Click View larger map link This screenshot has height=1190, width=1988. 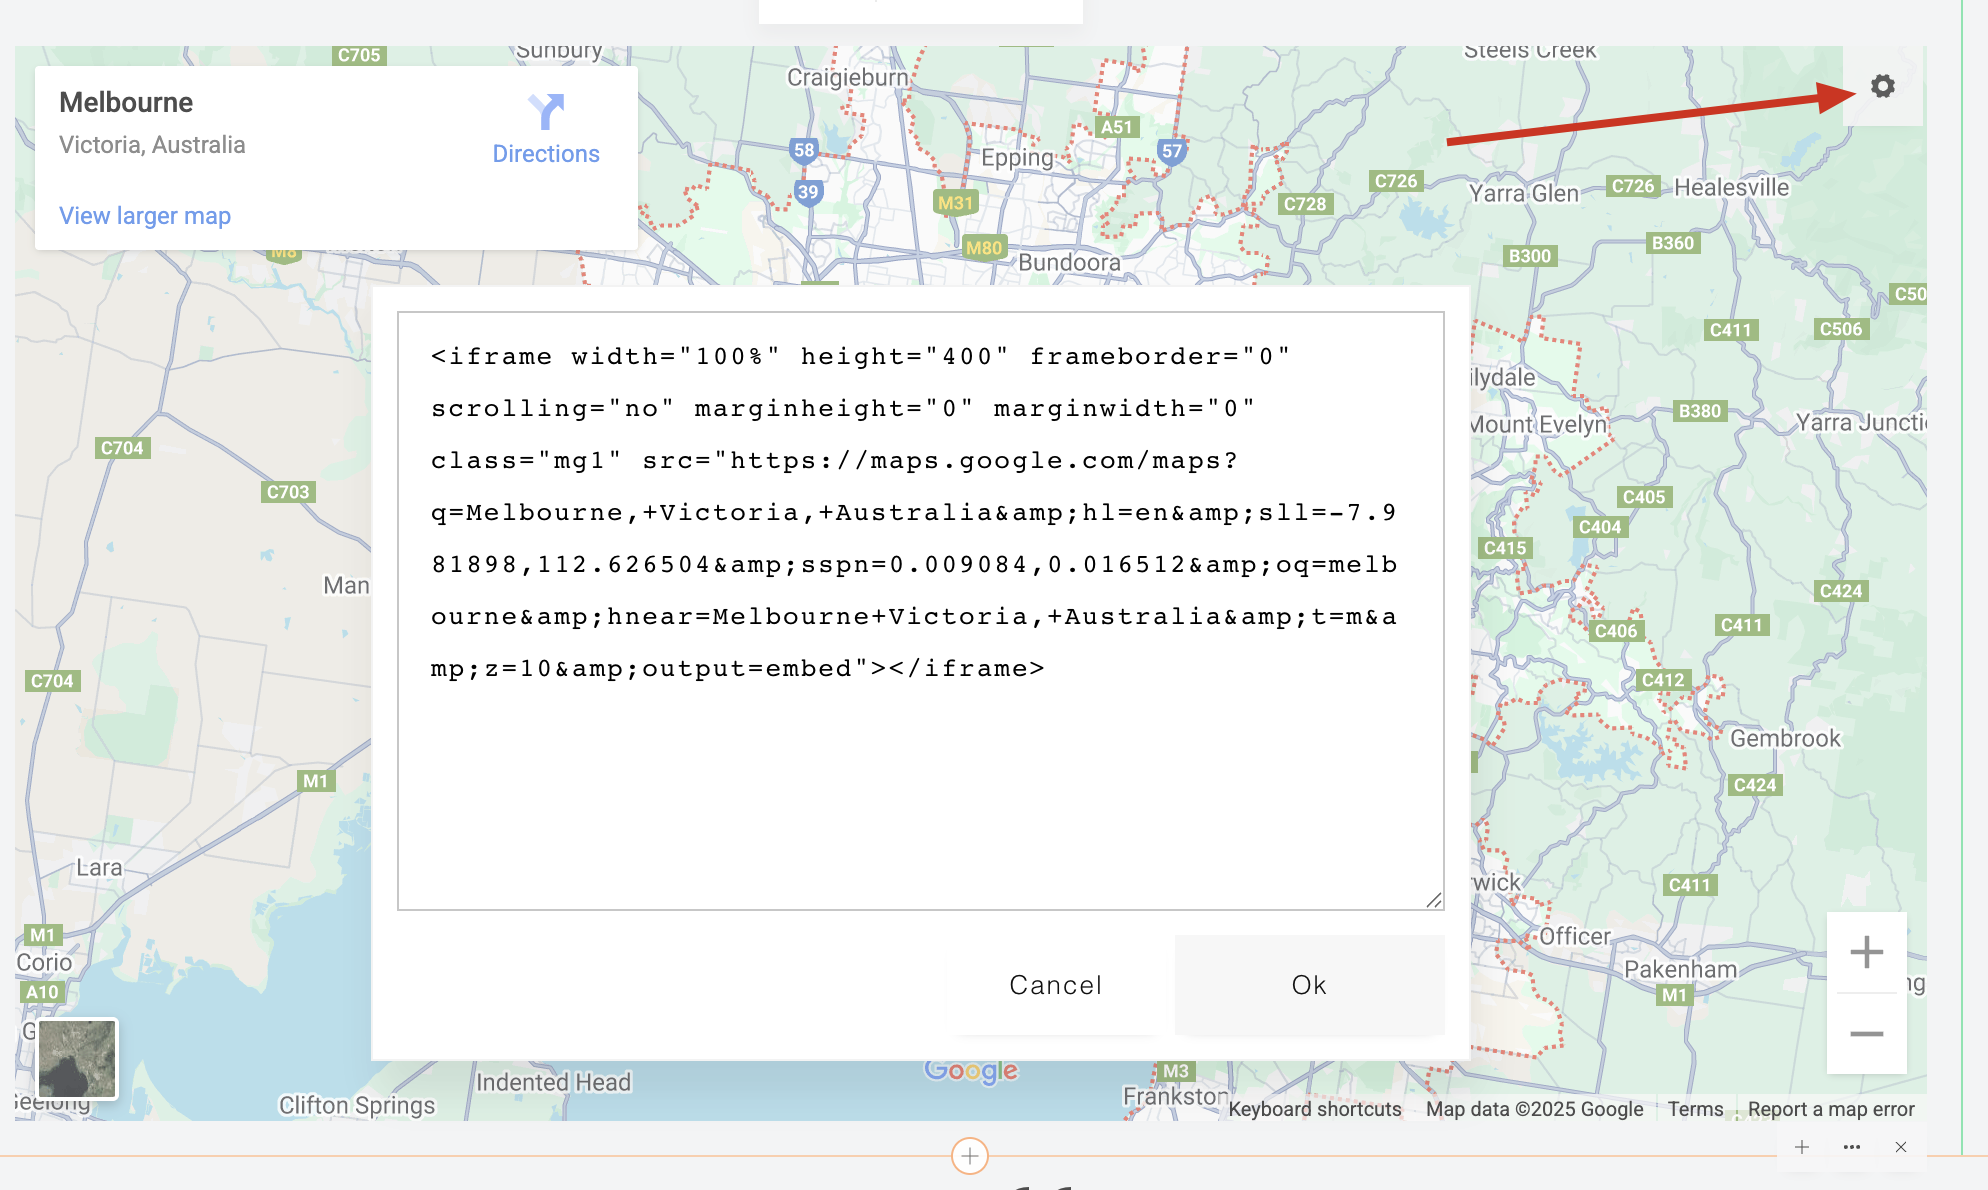click(145, 216)
